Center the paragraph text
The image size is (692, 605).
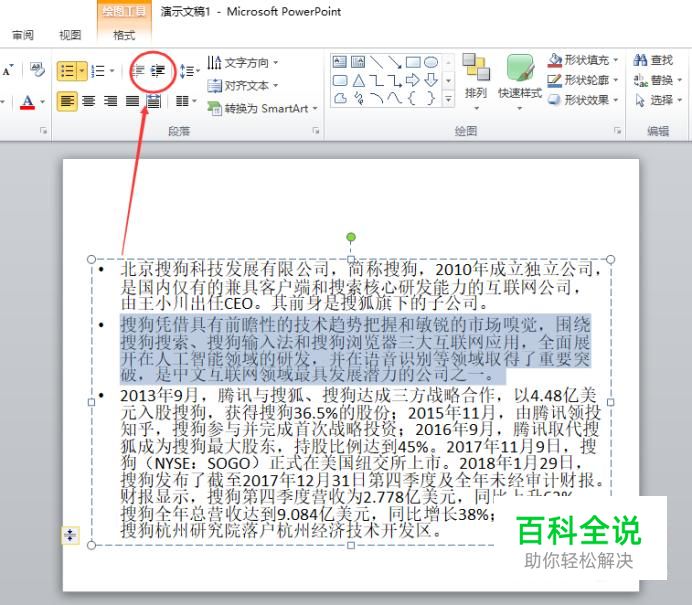coord(89,101)
